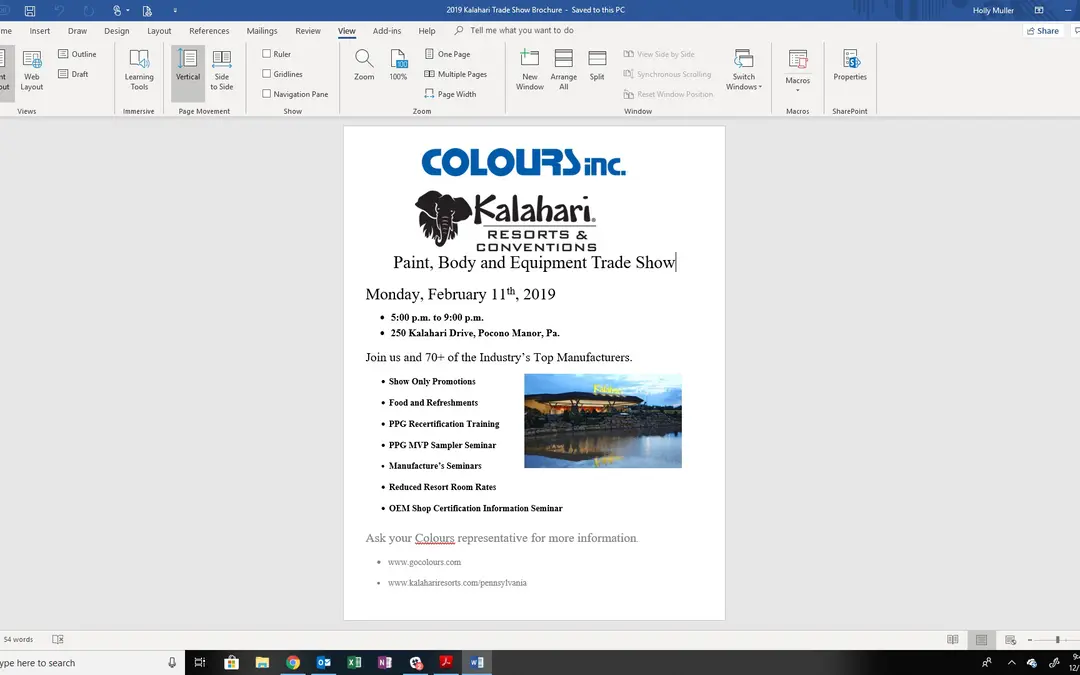Choose Page Width zoom
Viewport: 1080px width, 675px height.
[450, 94]
